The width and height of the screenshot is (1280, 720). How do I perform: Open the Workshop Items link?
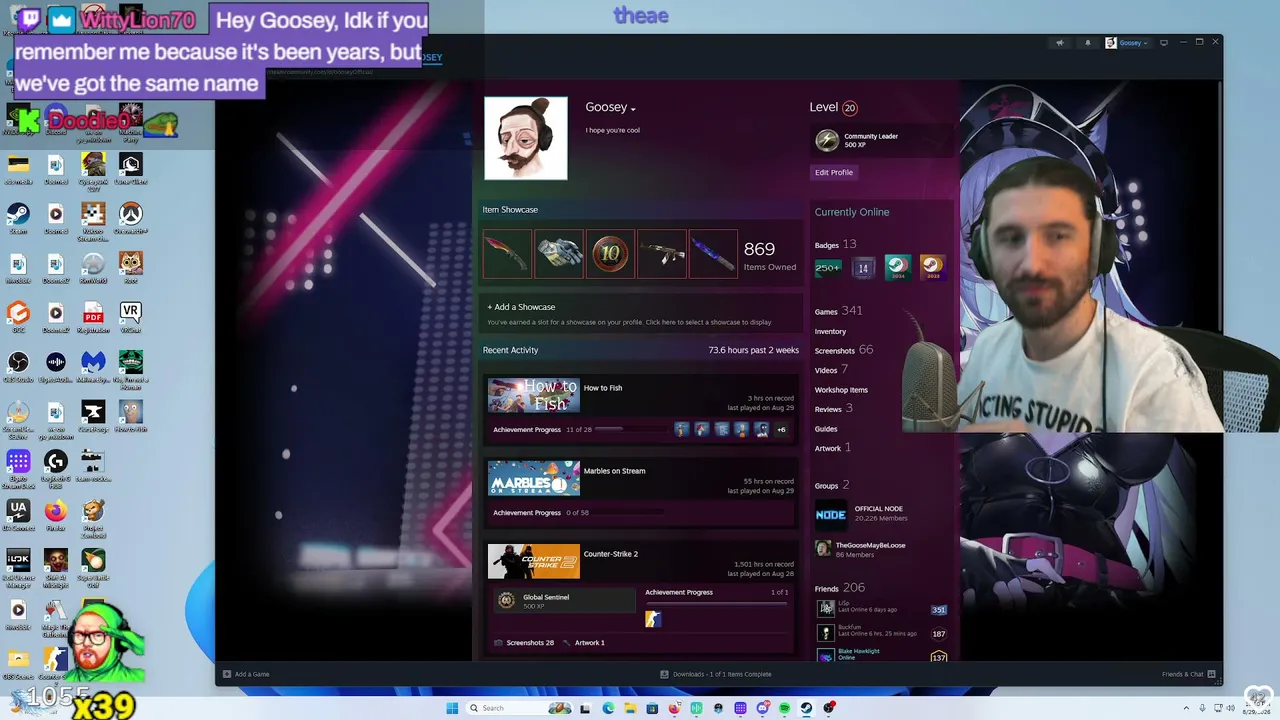[841, 390]
